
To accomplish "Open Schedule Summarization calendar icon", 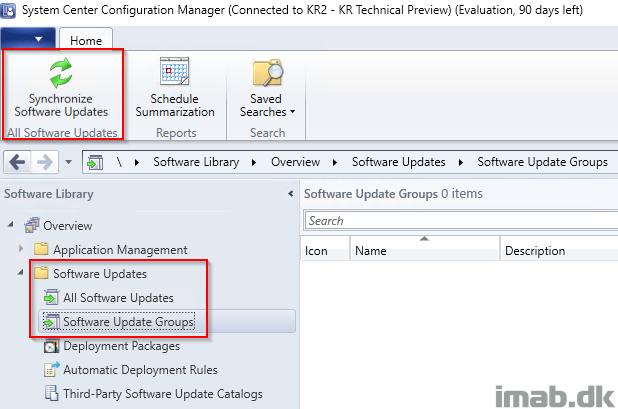I will click(x=174, y=71).
